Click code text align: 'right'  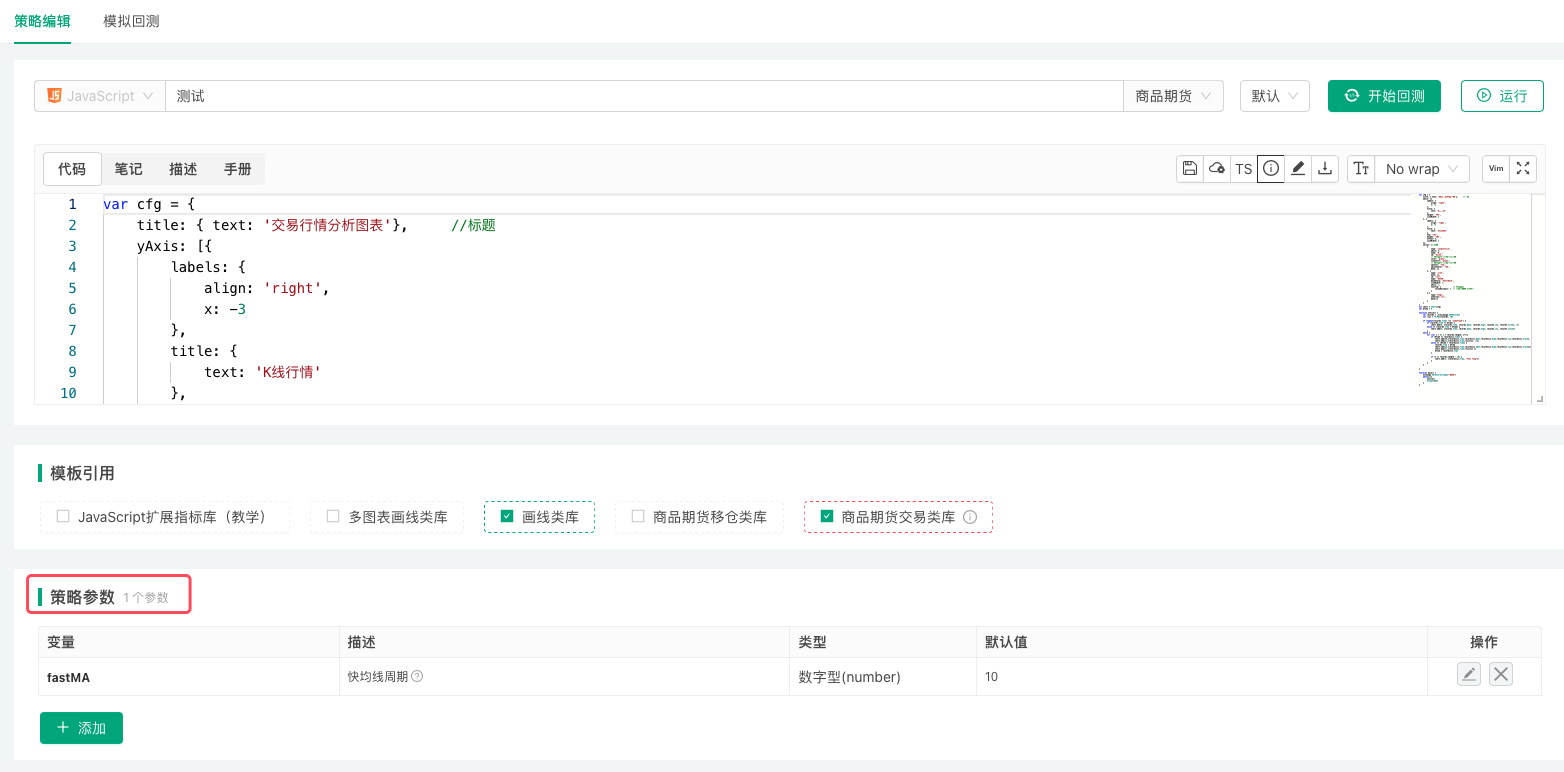click(267, 288)
